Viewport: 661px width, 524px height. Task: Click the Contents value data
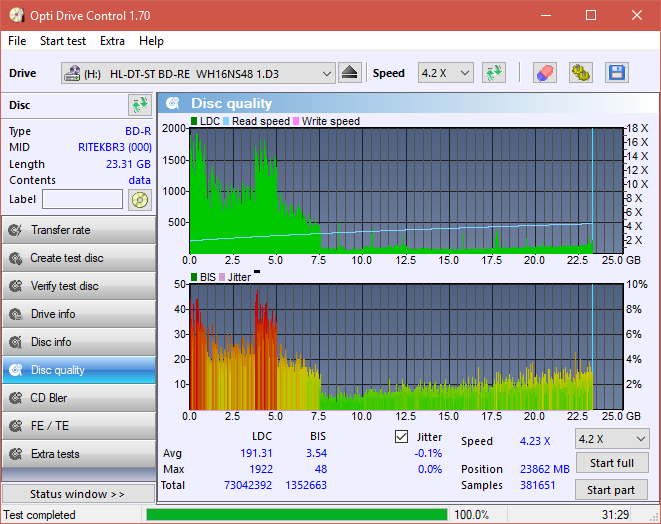tap(140, 180)
